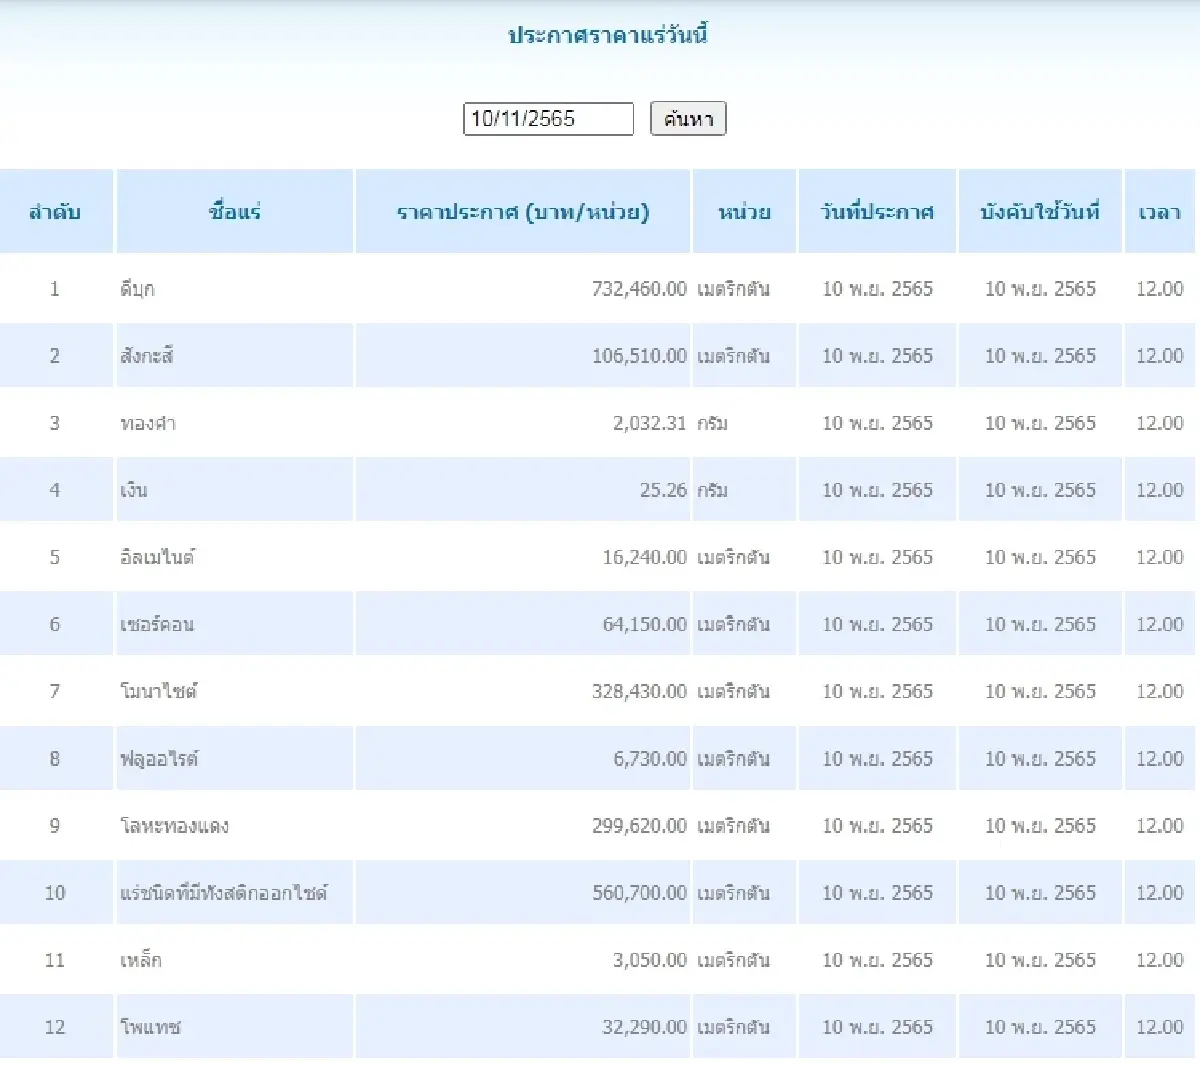Click the price 299,620.00
The height and width of the screenshot is (1066, 1200).
(639, 825)
